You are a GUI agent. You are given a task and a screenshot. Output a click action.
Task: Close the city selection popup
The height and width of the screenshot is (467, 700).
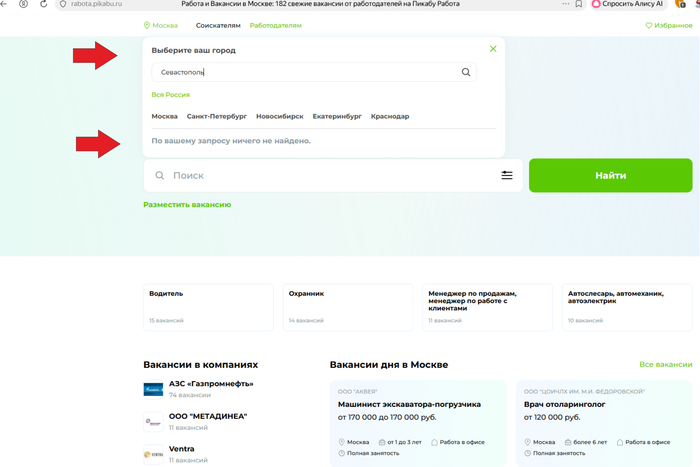pyautogui.click(x=493, y=49)
